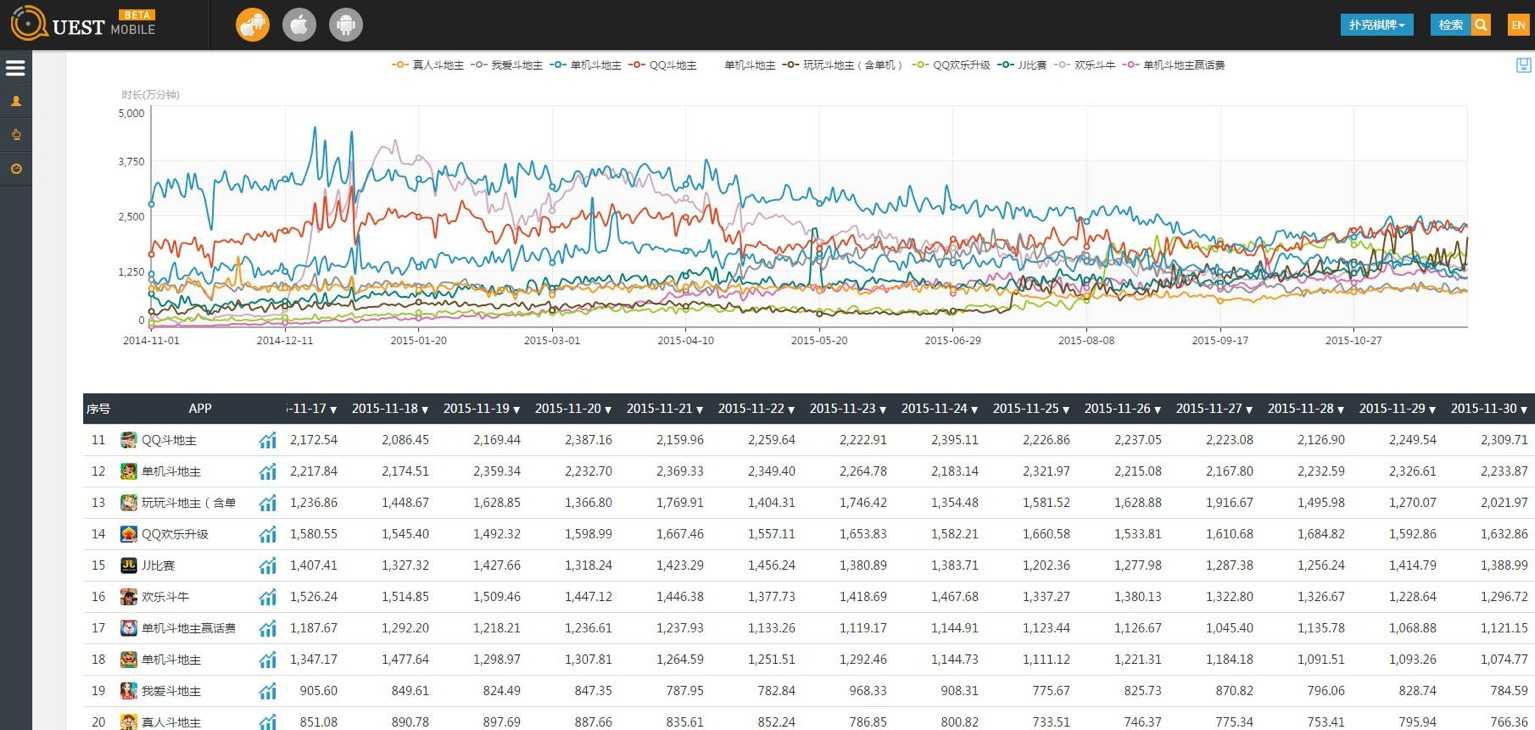The height and width of the screenshot is (730, 1535).
Task: Open the 欢乐斗牛 app link in table
Action: click(x=165, y=597)
